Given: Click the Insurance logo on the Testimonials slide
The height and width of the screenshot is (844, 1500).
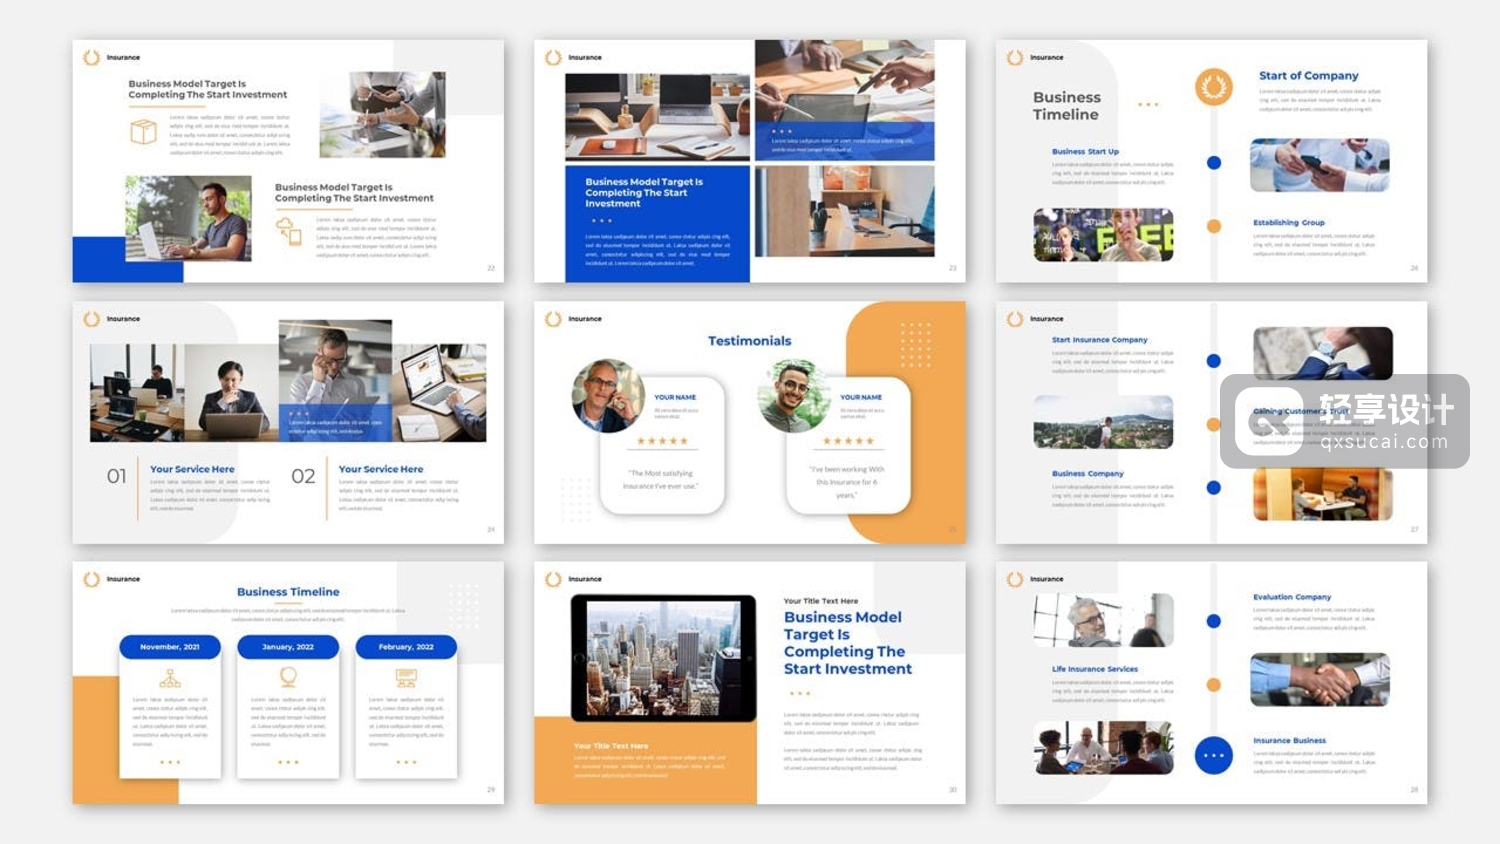Looking at the screenshot, I should [573, 319].
